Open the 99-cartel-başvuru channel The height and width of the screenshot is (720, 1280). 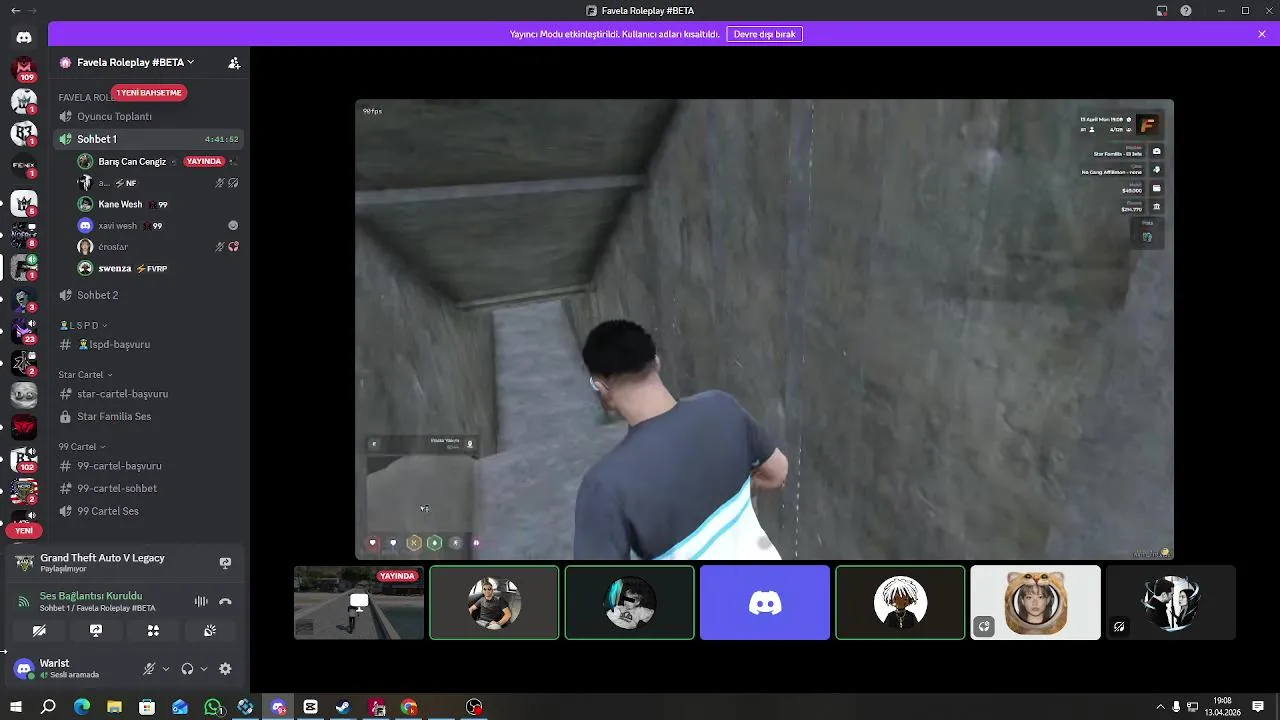pos(150,466)
